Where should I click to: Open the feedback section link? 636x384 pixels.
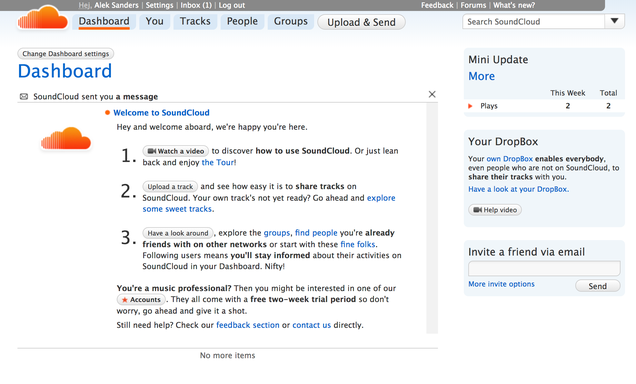tap(248, 325)
